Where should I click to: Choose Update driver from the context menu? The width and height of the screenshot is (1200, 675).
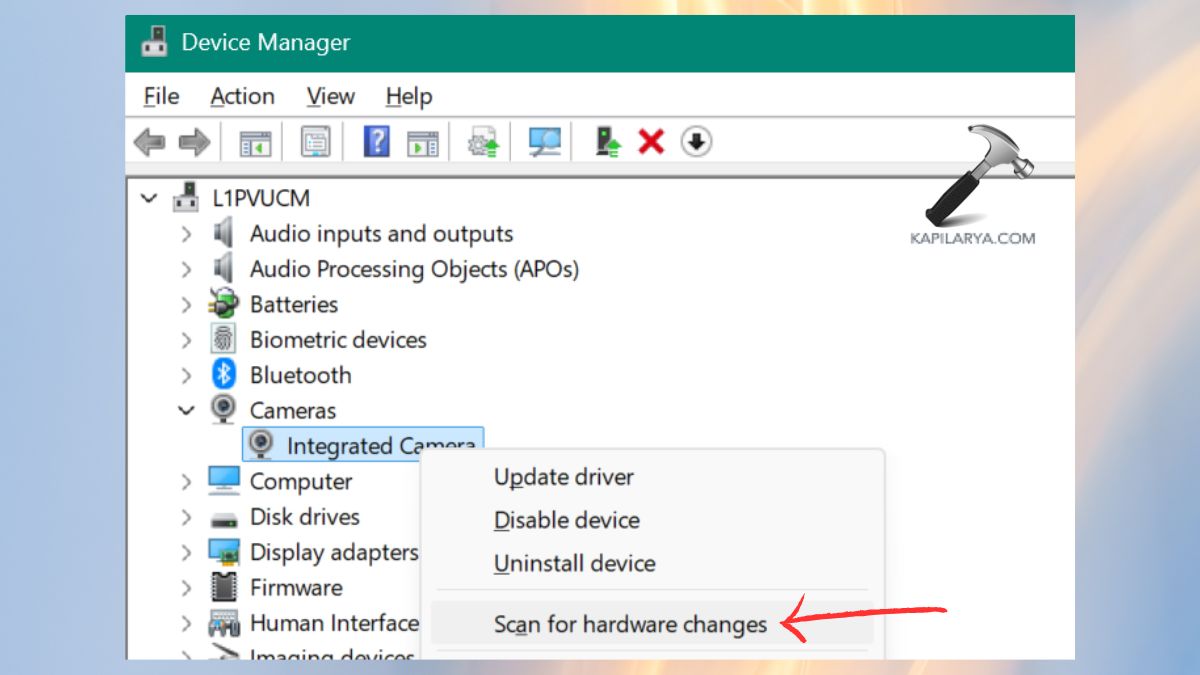[x=563, y=477]
